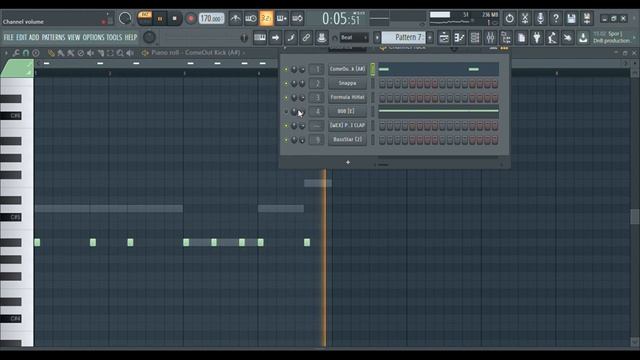Open the OPTIONS menu
Image resolution: width=640 pixels, height=360 pixels.
93,38
